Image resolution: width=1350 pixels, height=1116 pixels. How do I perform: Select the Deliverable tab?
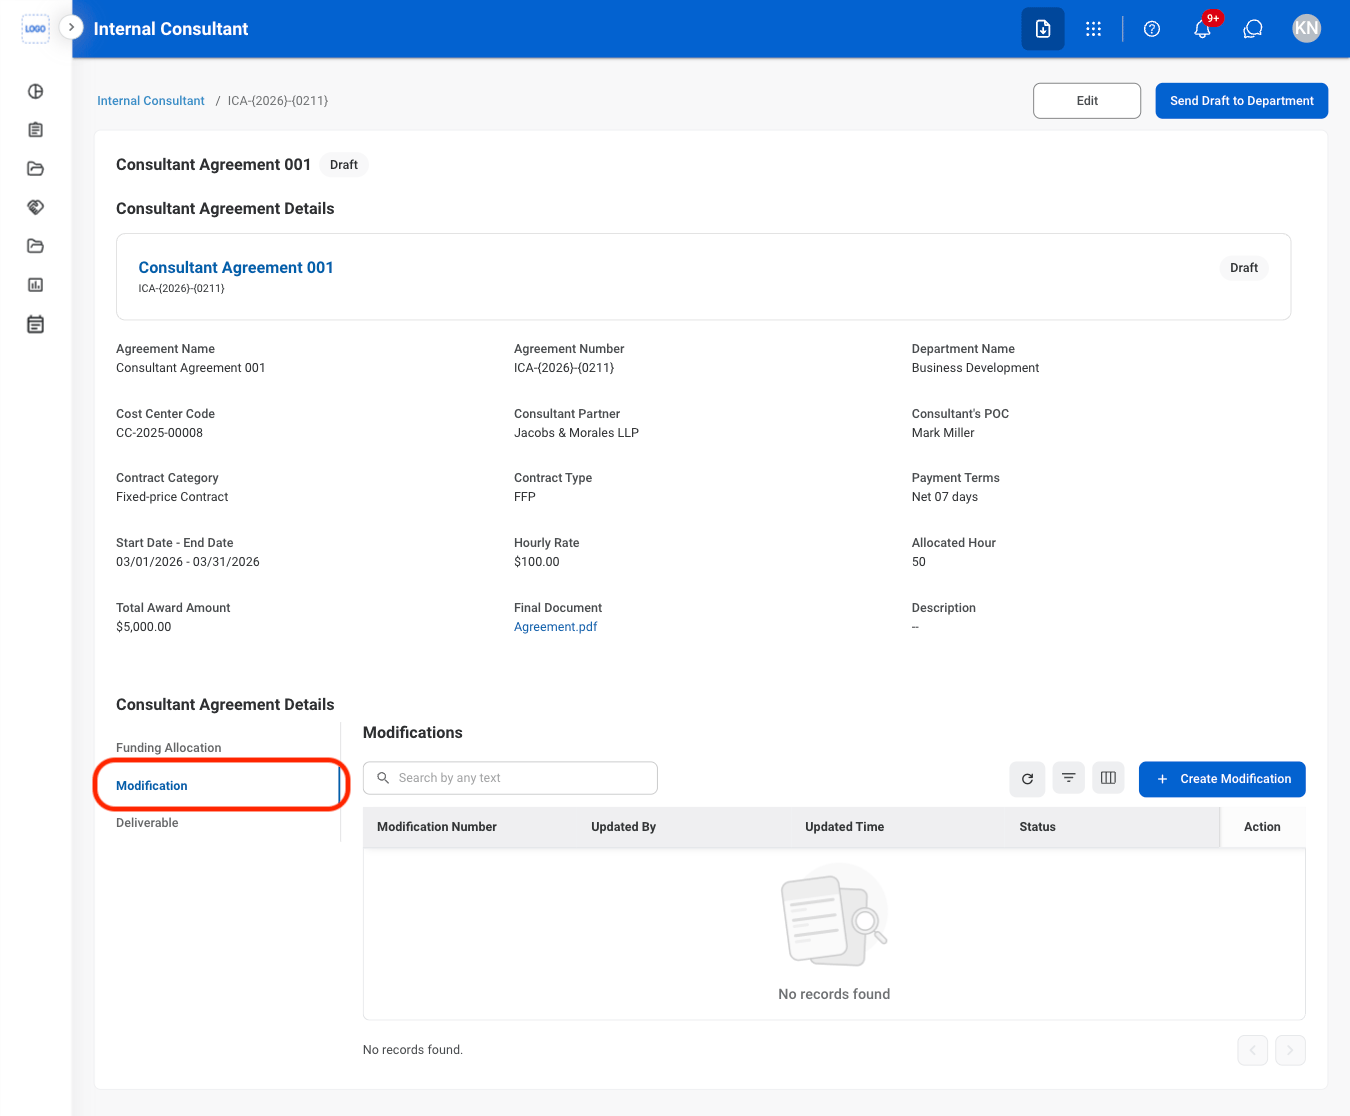click(x=147, y=823)
